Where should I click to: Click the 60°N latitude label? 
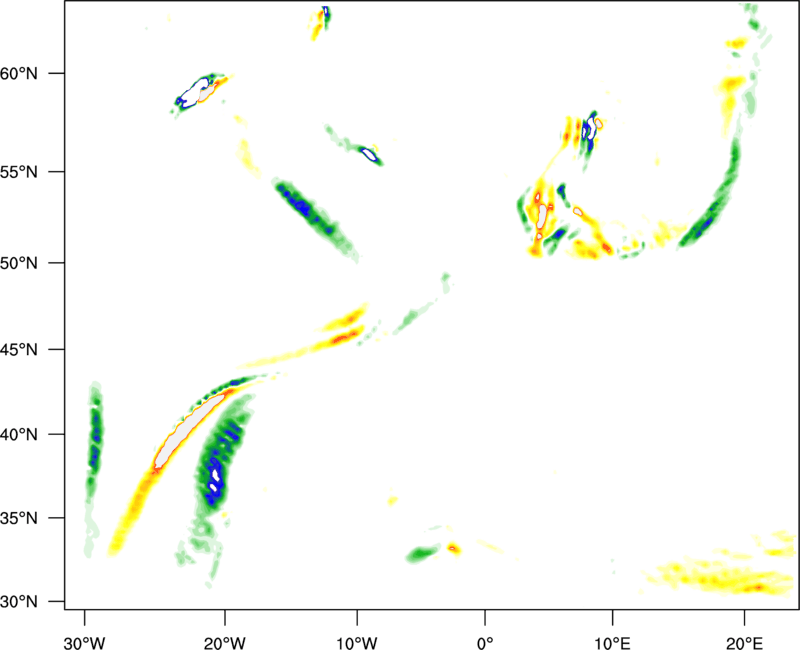[19, 74]
